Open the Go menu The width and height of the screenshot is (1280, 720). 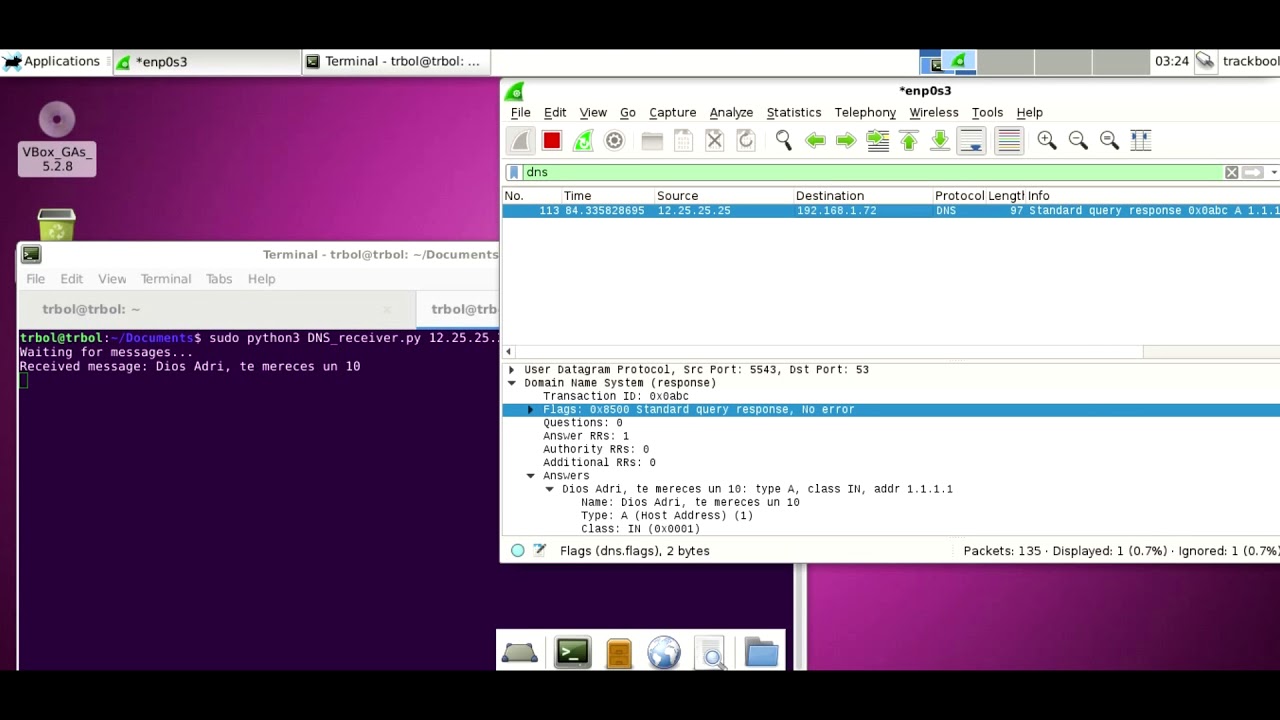(x=628, y=112)
